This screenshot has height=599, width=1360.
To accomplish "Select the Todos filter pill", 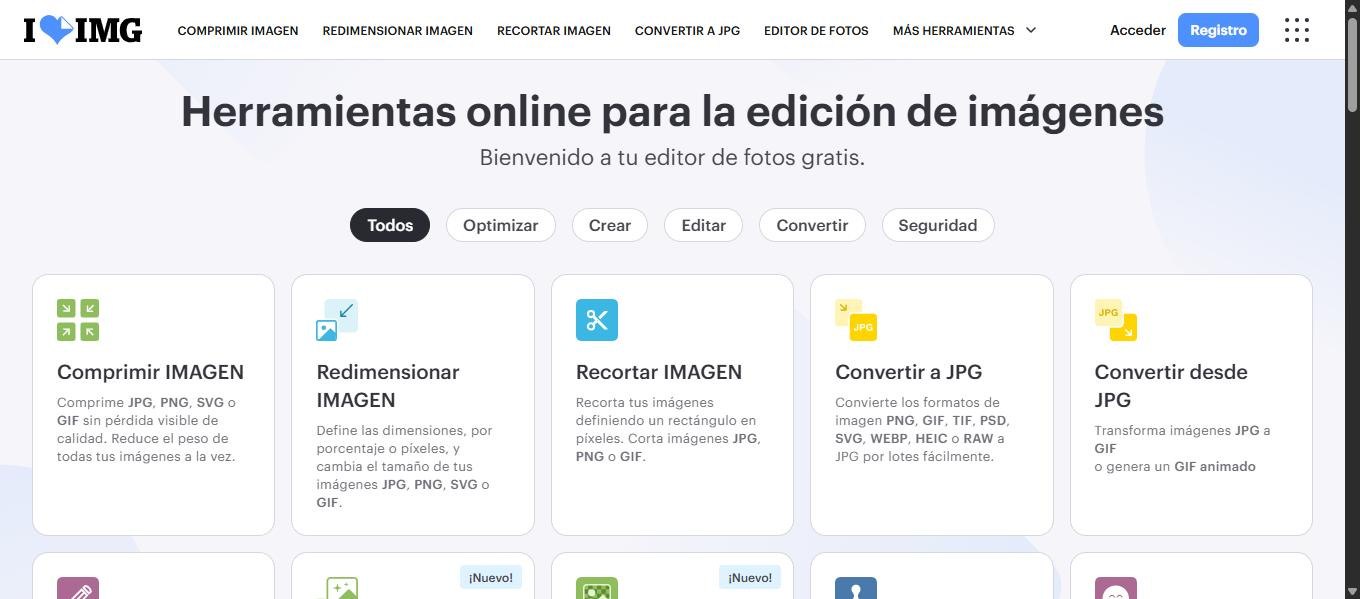I will click(390, 225).
